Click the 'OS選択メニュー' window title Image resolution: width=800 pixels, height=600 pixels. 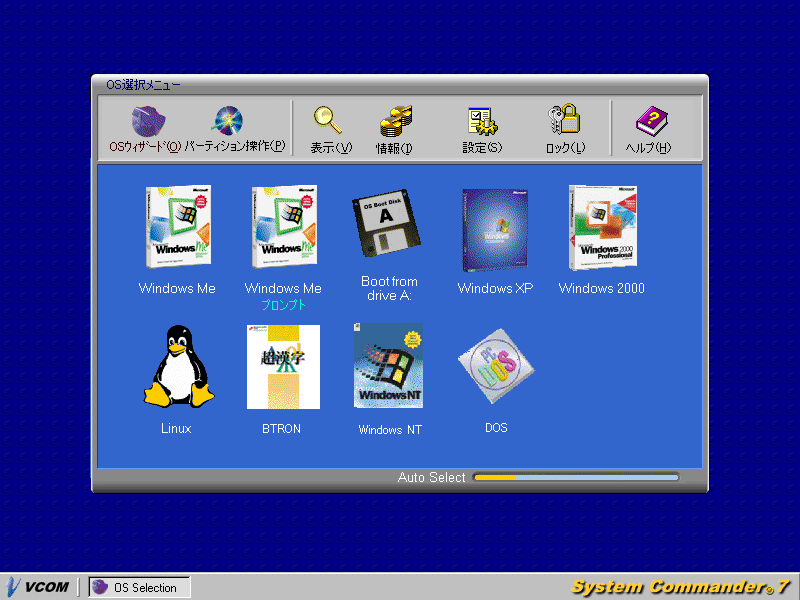click(x=143, y=85)
